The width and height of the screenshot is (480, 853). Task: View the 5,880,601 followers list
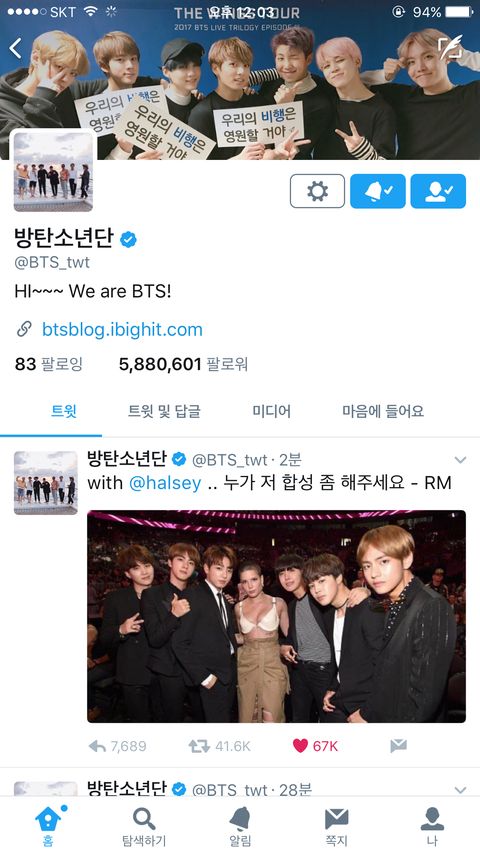183,364
